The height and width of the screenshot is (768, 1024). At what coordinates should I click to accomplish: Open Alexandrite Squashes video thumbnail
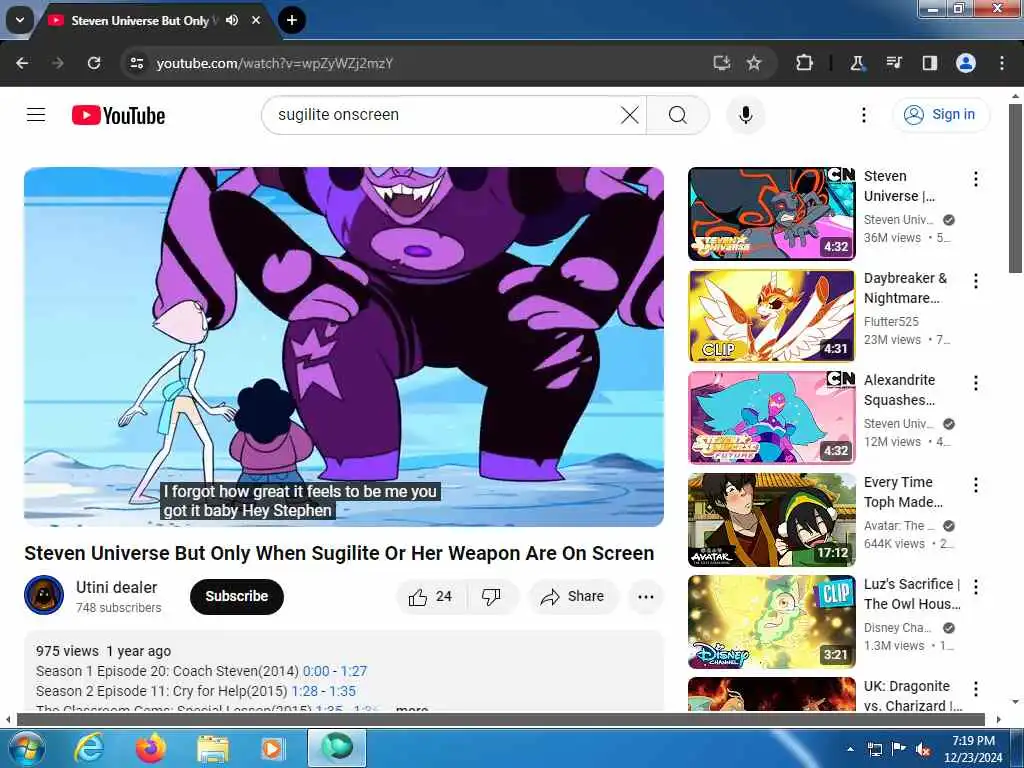pos(771,417)
